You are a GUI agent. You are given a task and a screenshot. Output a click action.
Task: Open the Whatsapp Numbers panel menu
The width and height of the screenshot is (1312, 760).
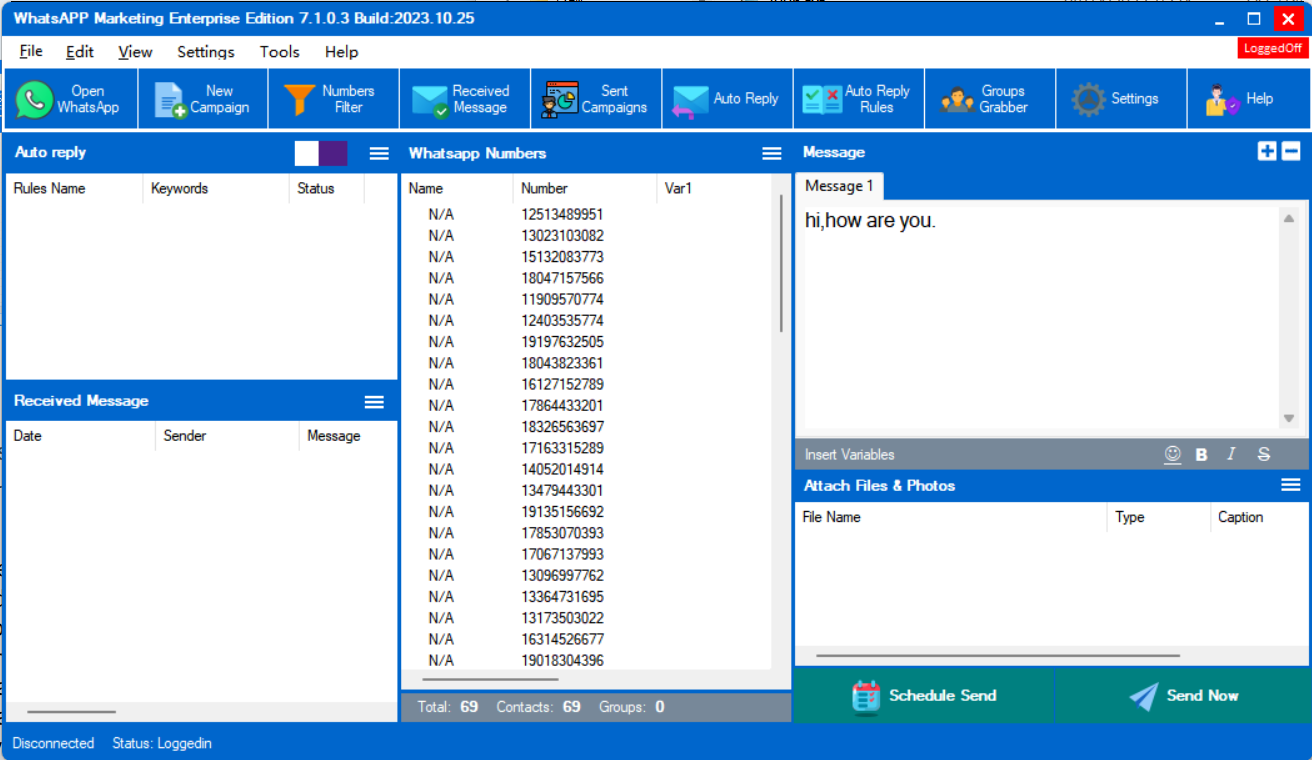771,153
